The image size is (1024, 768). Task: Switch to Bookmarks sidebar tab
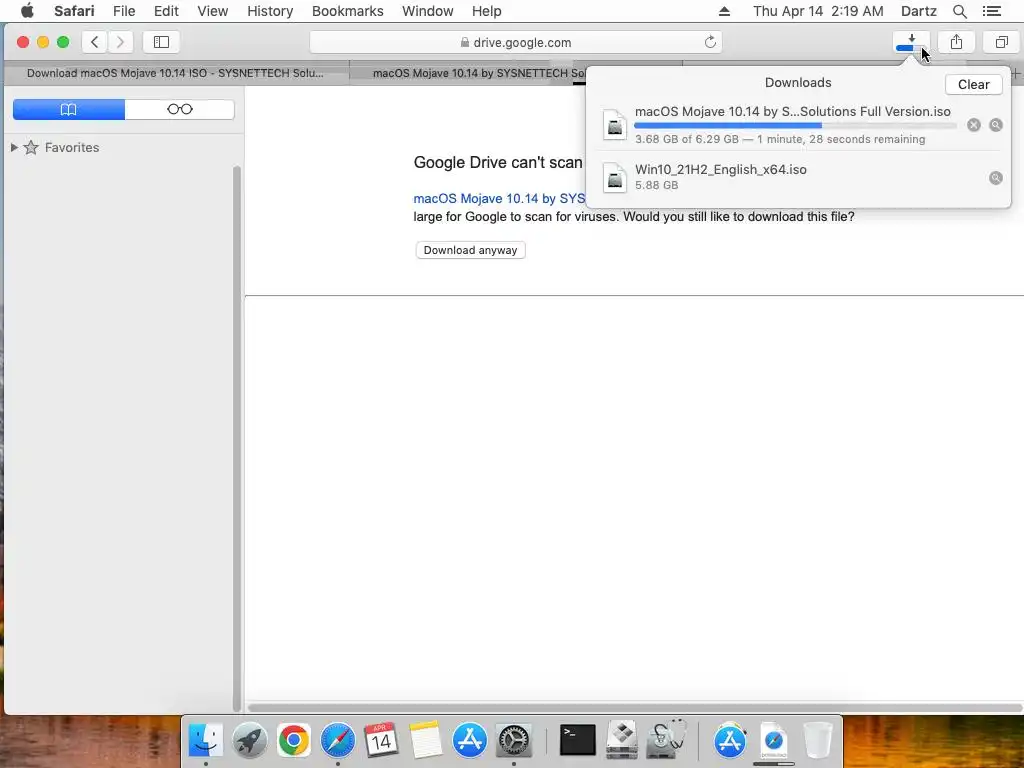(69, 109)
